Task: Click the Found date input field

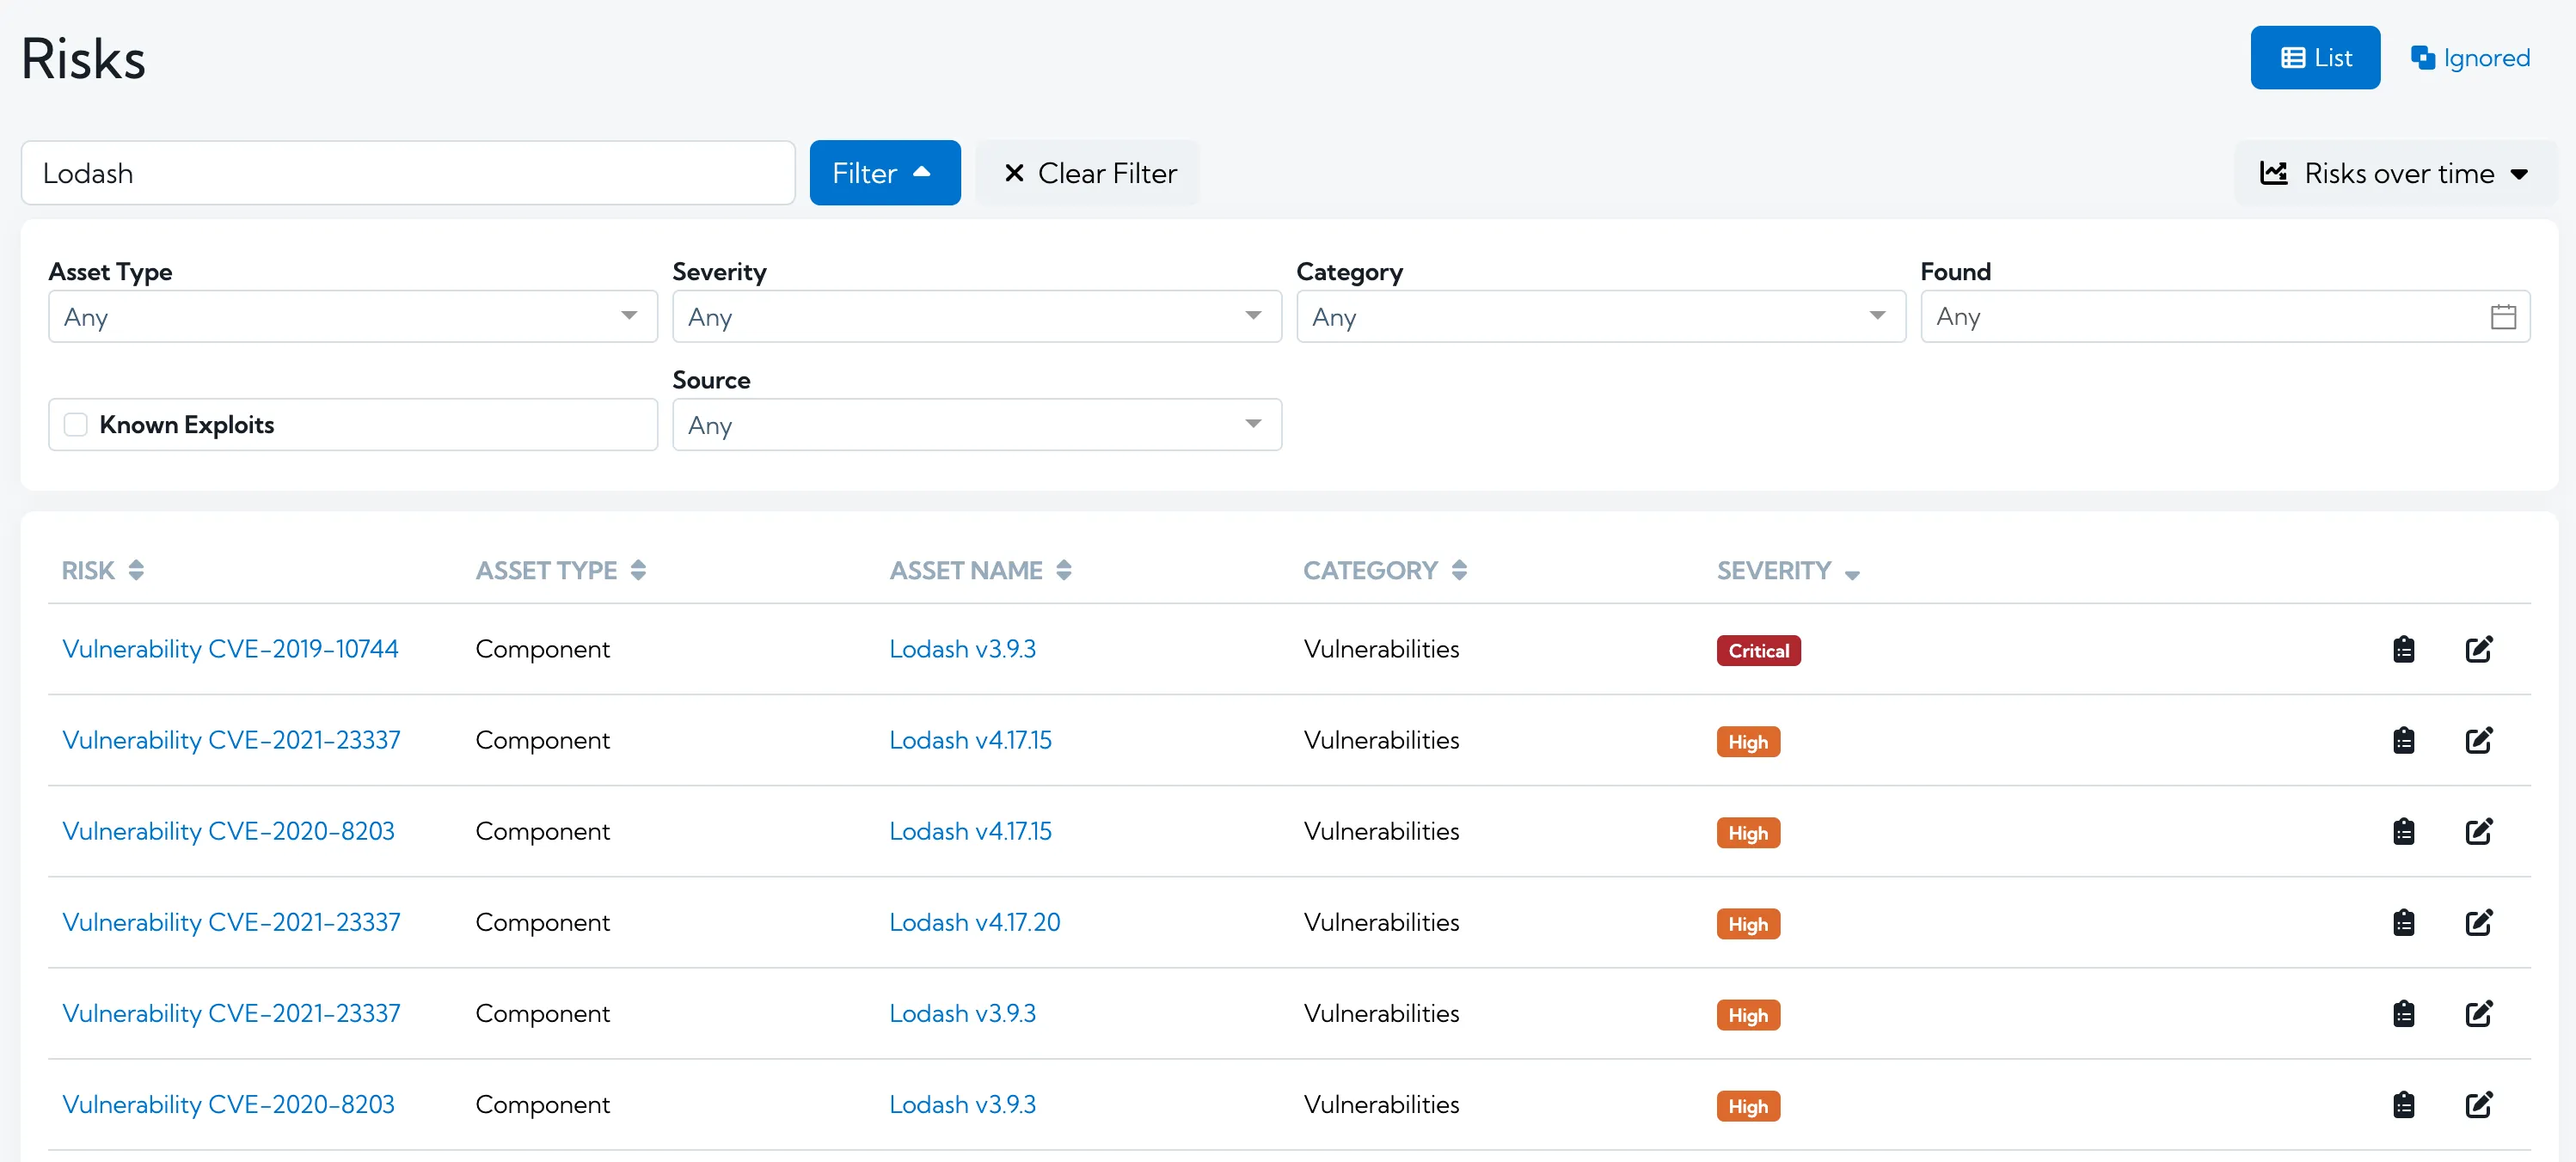Action: point(2225,317)
